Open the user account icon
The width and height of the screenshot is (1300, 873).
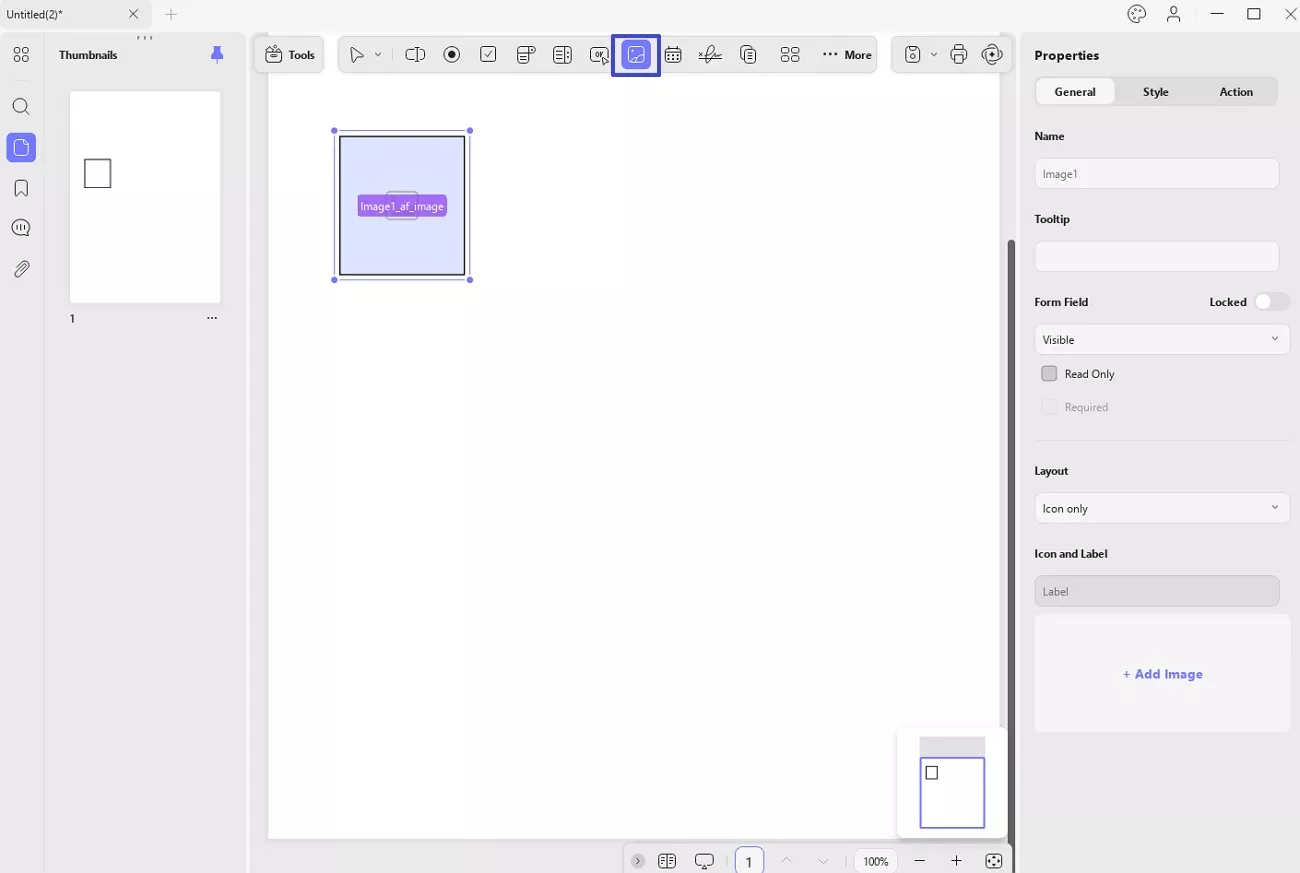1174,14
